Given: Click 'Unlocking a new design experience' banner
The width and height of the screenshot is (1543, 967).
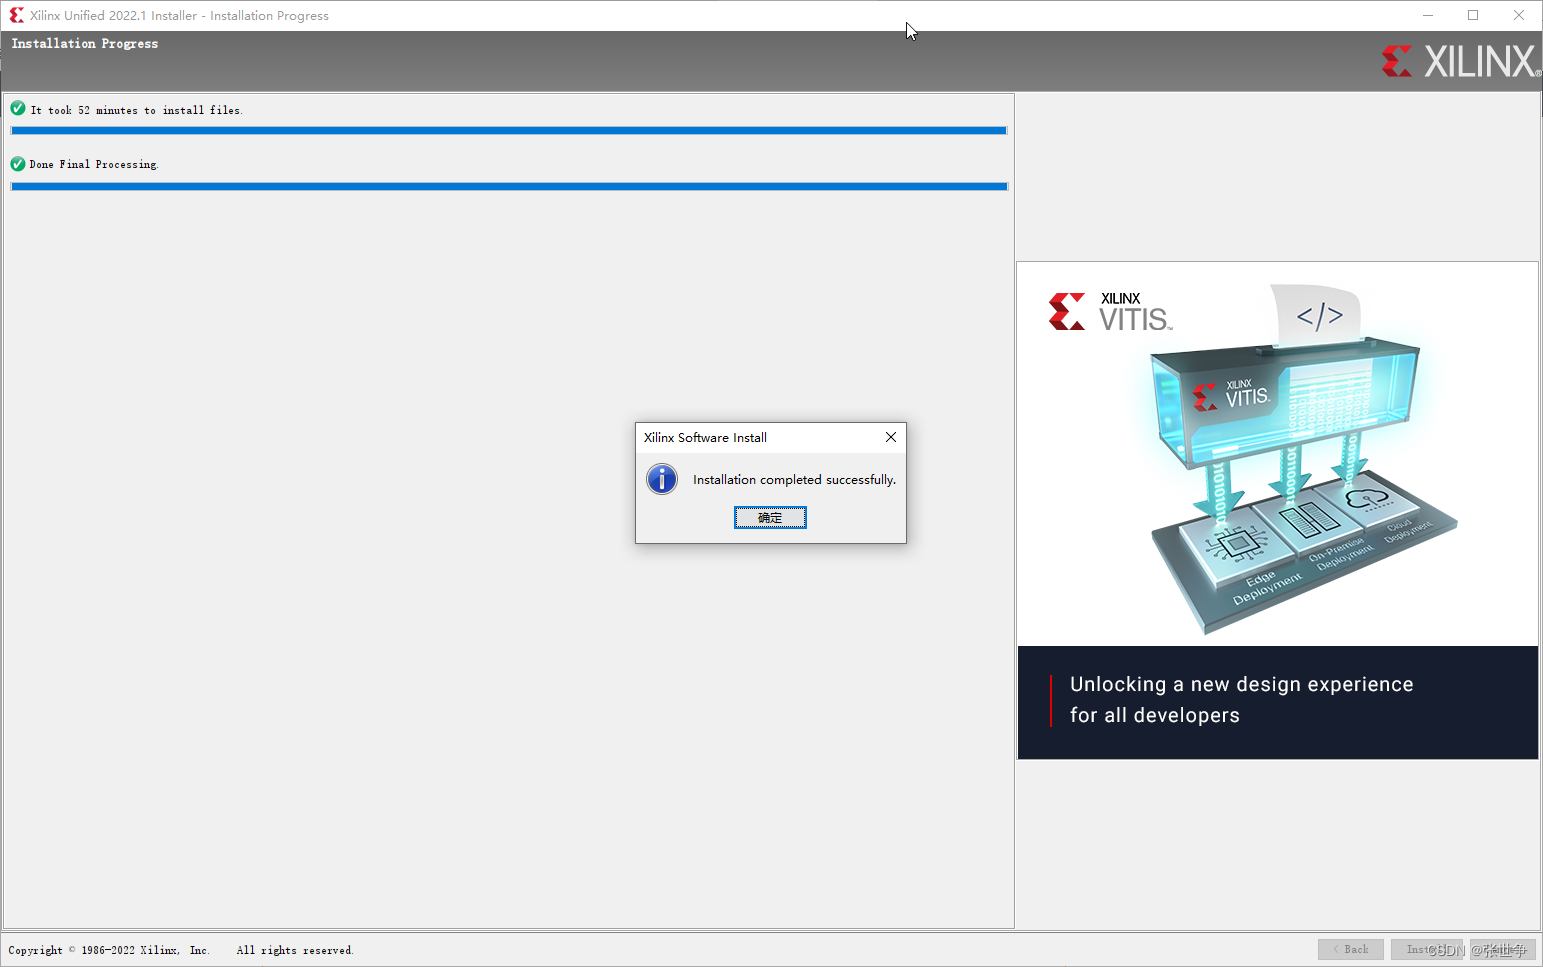Looking at the screenshot, I should pos(1277,701).
